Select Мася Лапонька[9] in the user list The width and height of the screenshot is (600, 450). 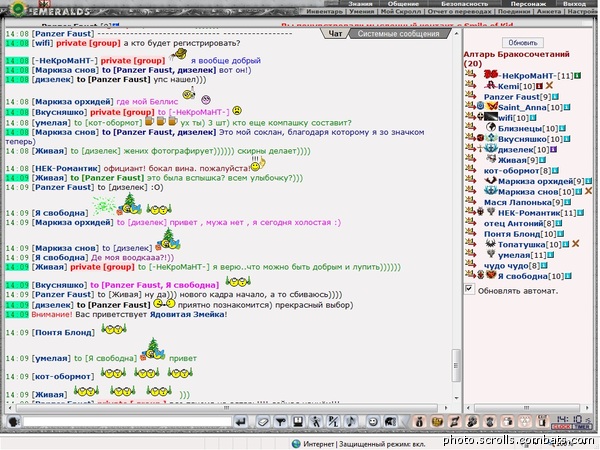point(523,202)
